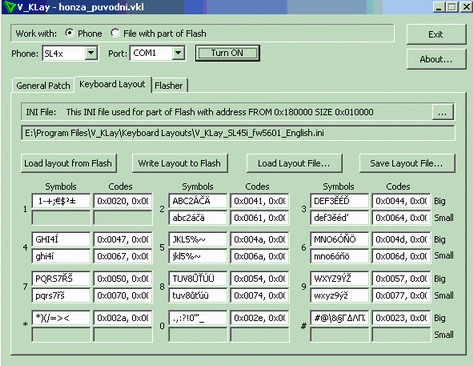Click key 0 symbols field .,:?!
473x366 pixels.
[198, 318]
